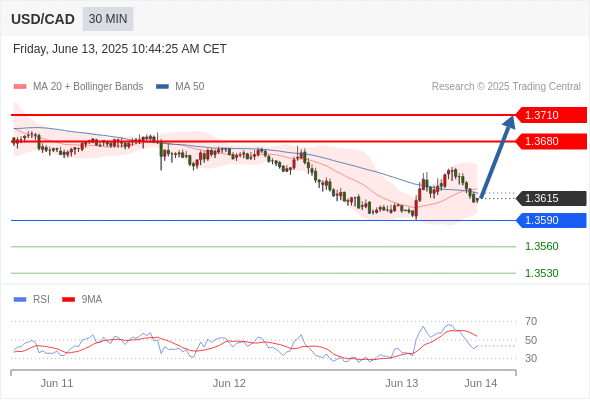The width and height of the screenshot is (590, 400).
Task: Click the blue 1.3590 pivot price tag
Action: [551, 221]
